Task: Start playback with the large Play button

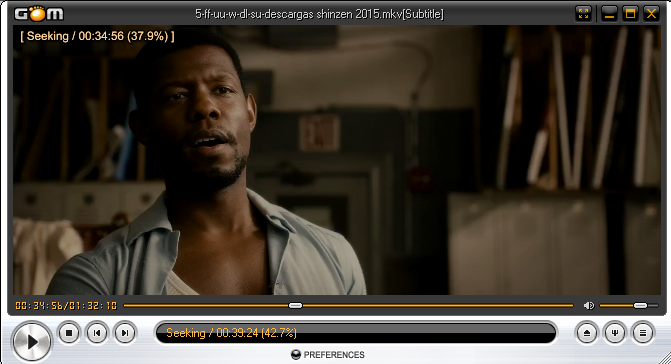Action: point(32,341)
